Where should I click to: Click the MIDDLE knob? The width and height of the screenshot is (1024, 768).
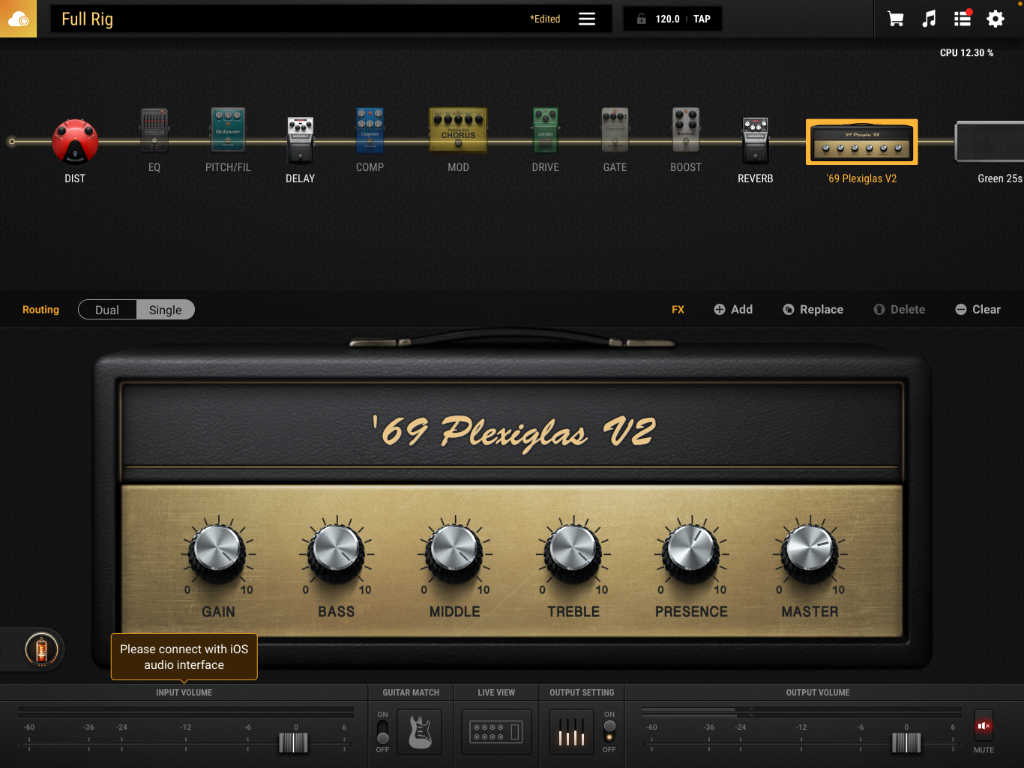455,552
